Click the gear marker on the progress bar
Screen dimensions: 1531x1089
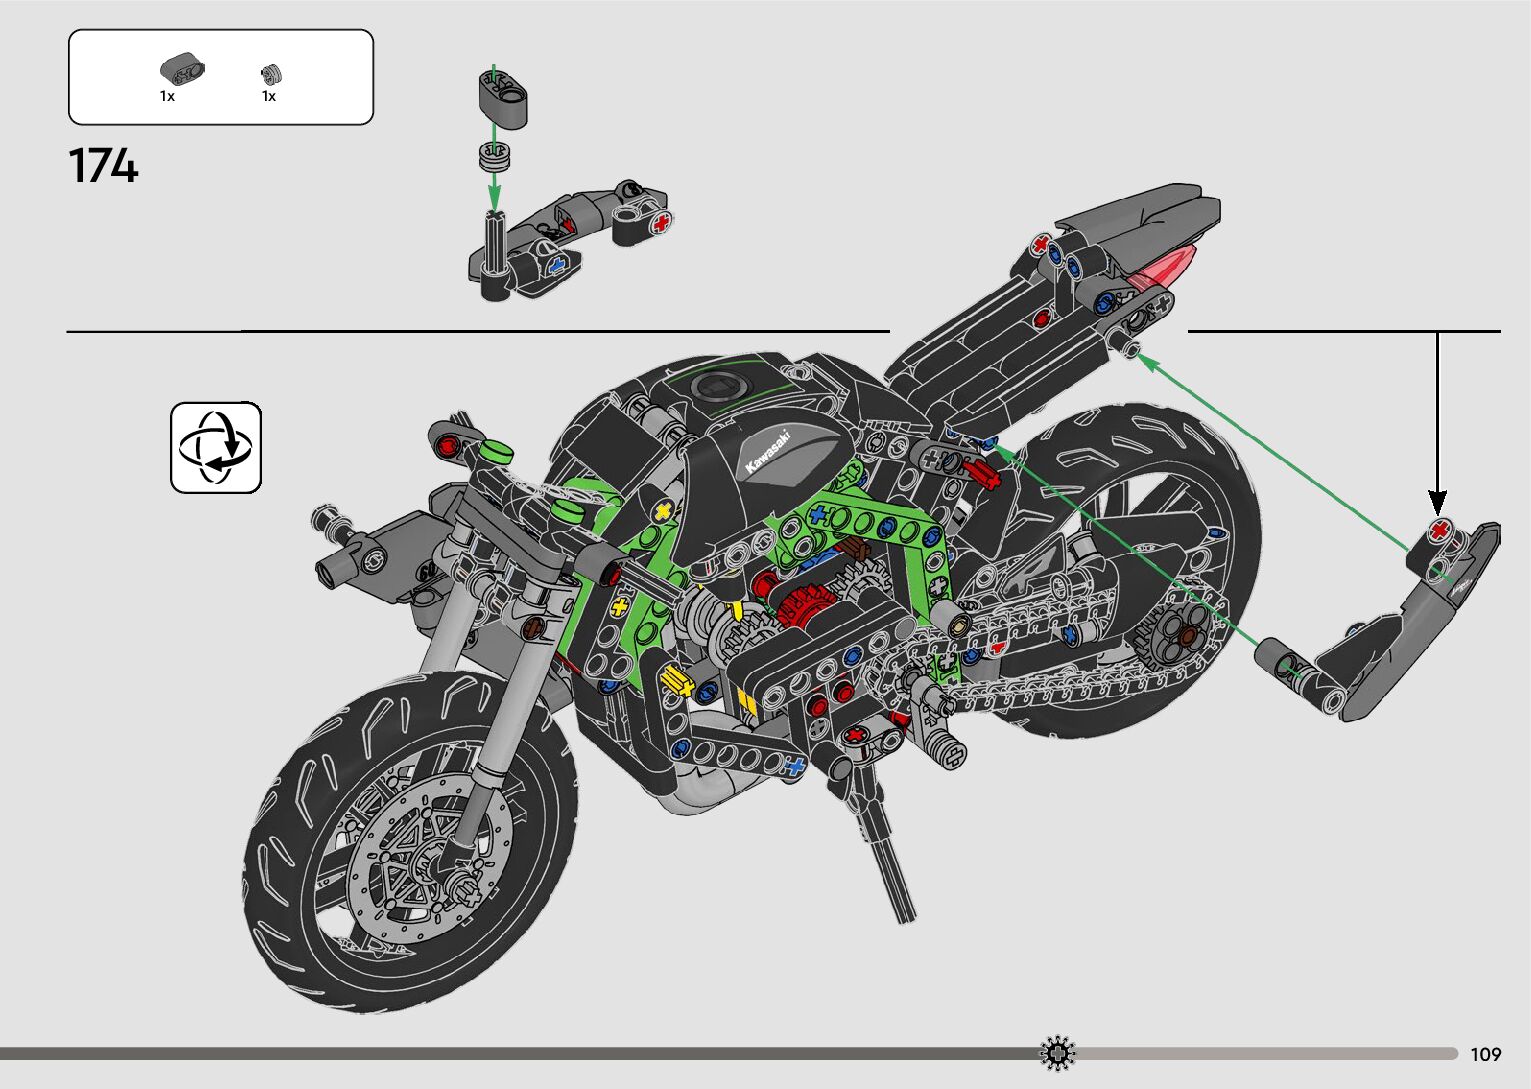[x=1057, y=1053]
